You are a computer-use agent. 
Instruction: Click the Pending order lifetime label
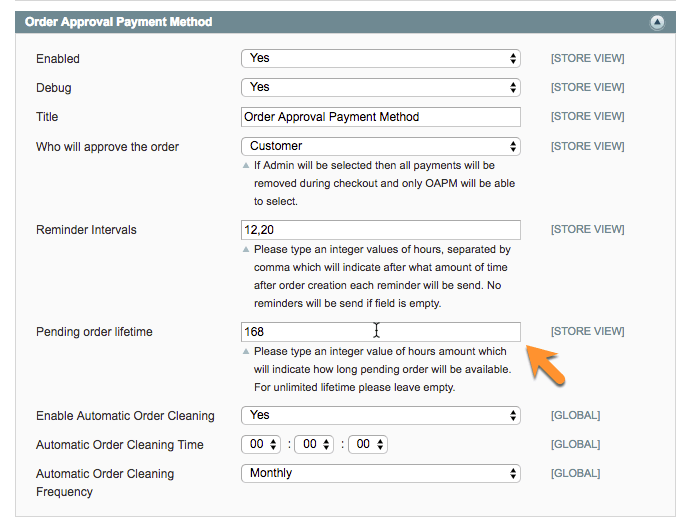click(x=94, y=331)
